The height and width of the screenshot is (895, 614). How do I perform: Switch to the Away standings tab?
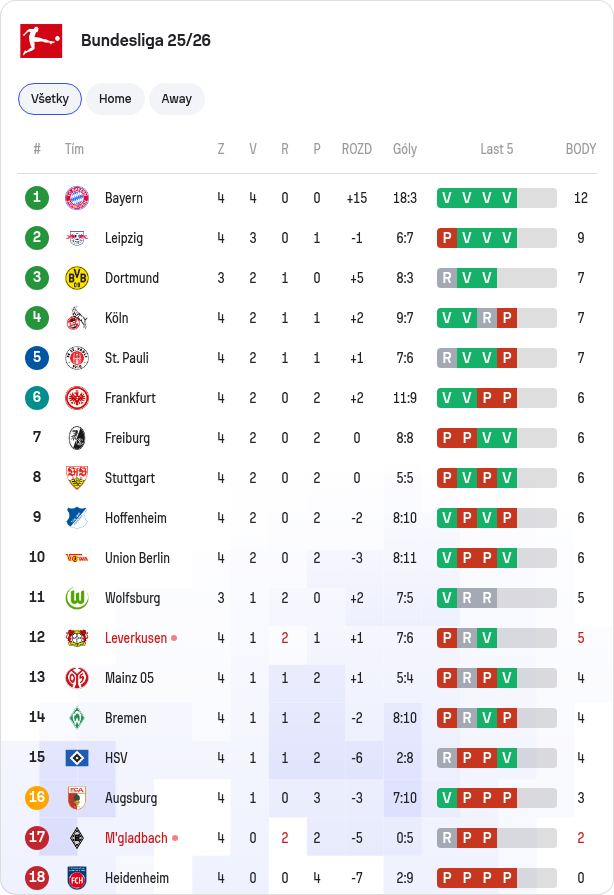(x=177, y=99)
